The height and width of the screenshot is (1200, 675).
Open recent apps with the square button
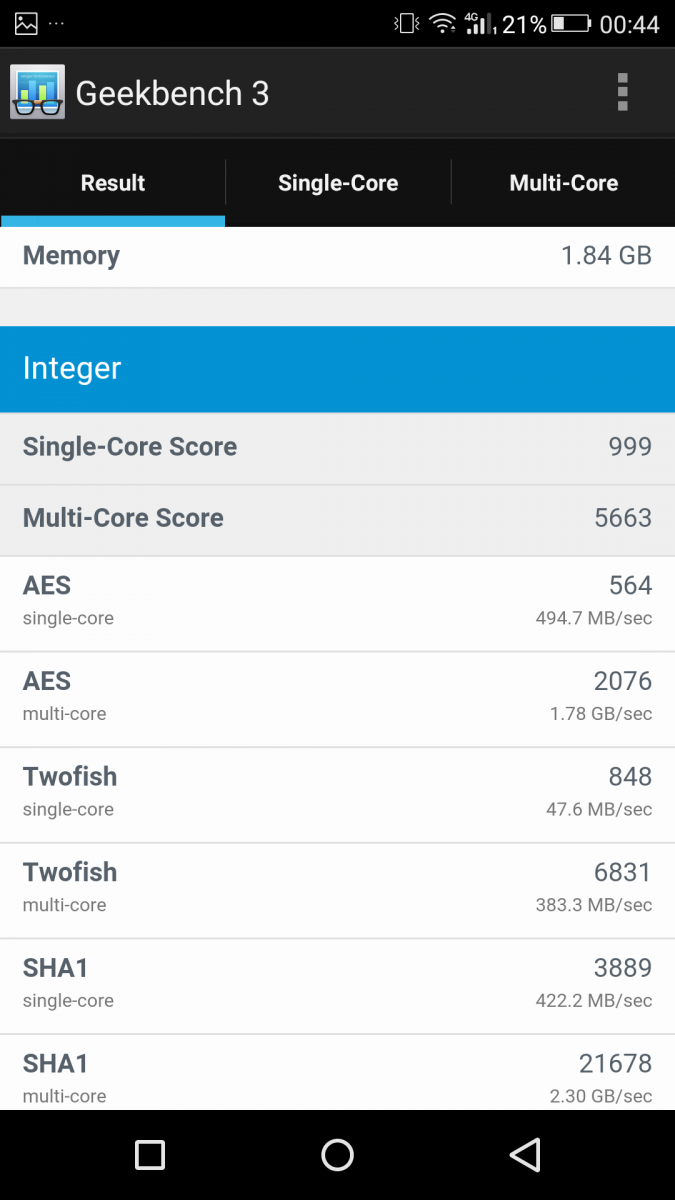(150, 1155)
